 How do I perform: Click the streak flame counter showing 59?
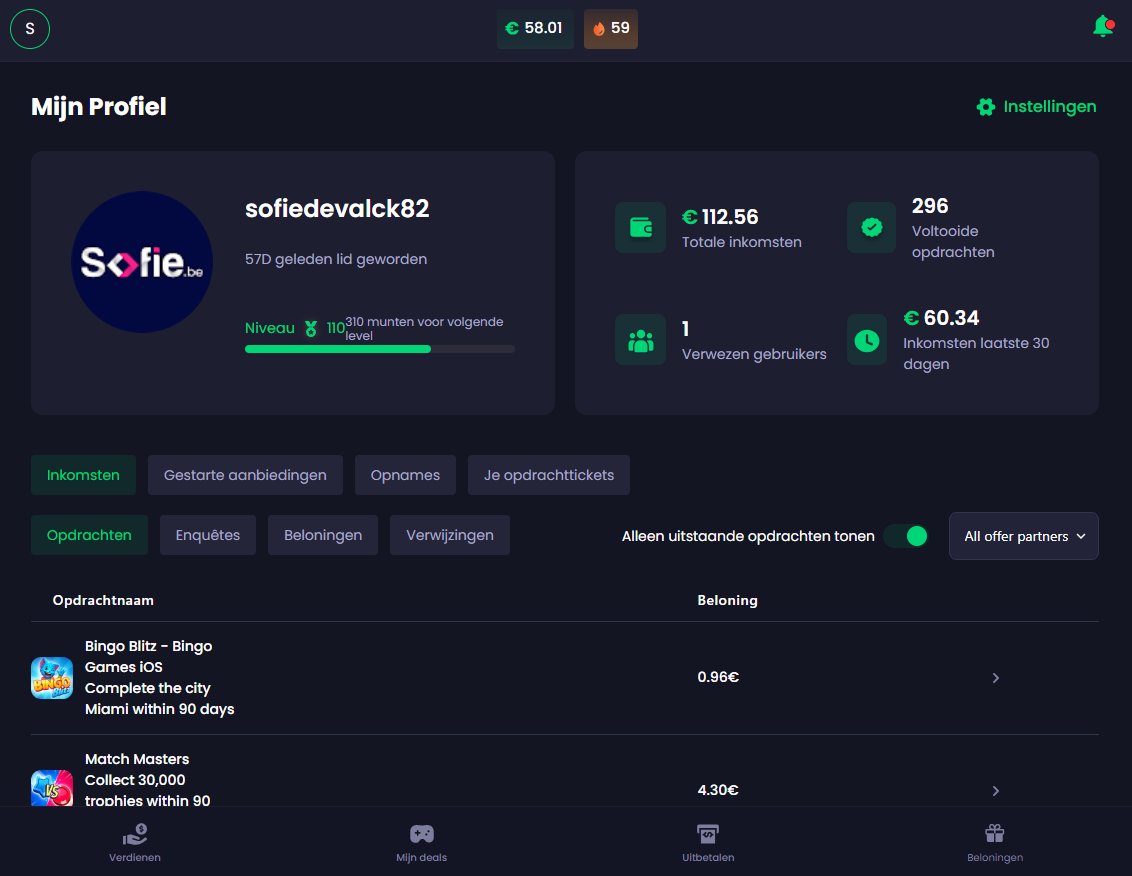611,29
